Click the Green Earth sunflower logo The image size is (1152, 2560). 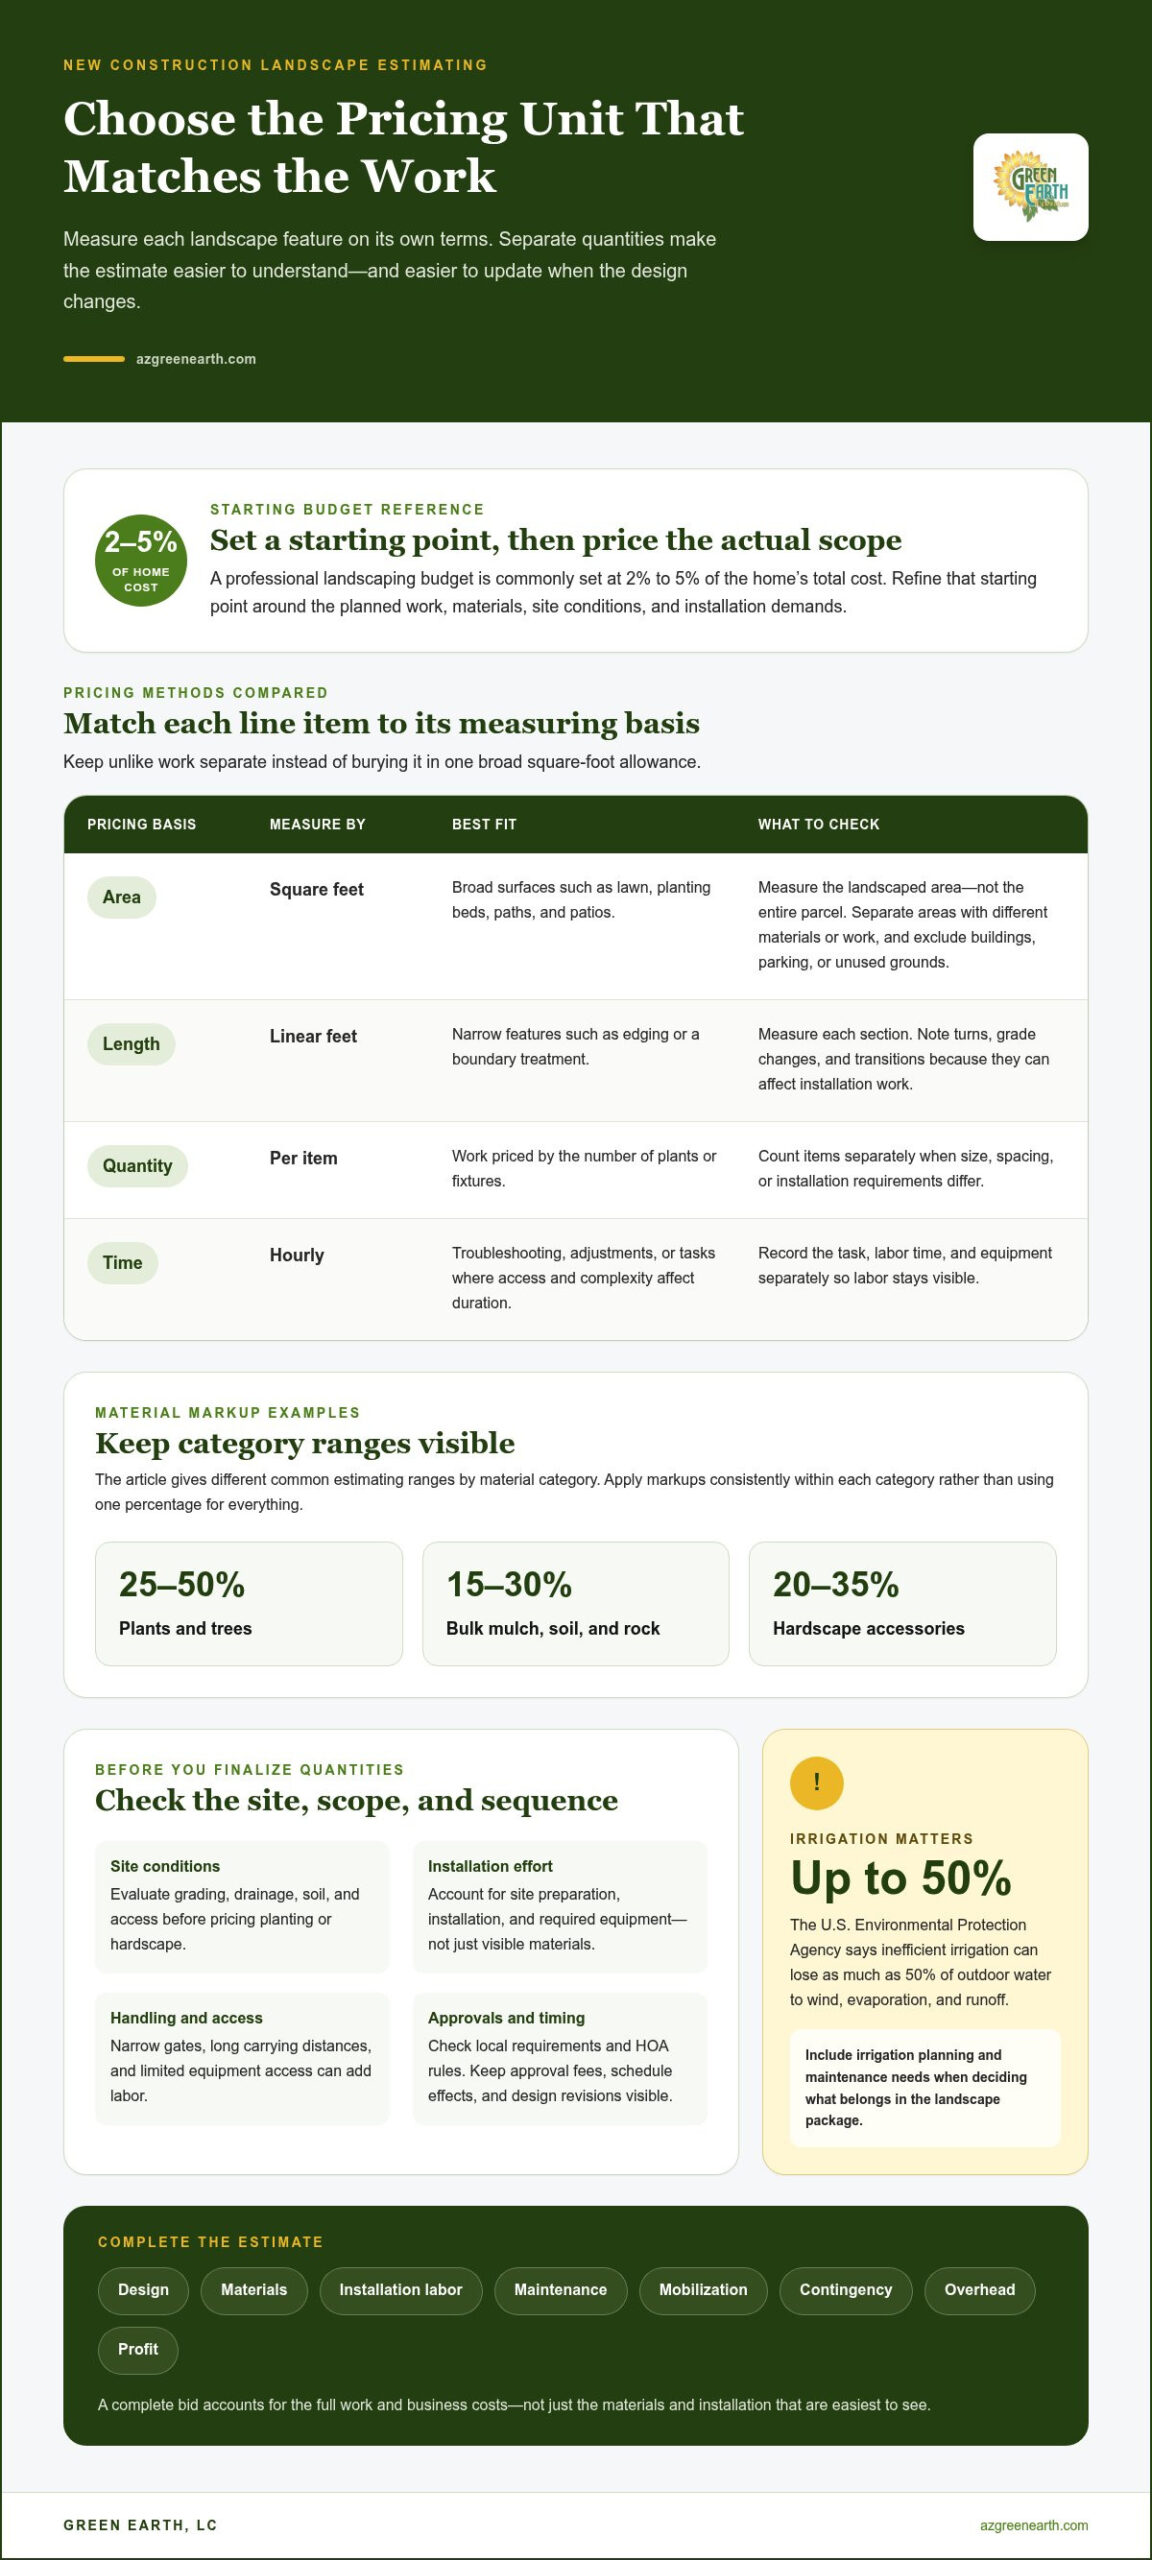coord(1030,187)
